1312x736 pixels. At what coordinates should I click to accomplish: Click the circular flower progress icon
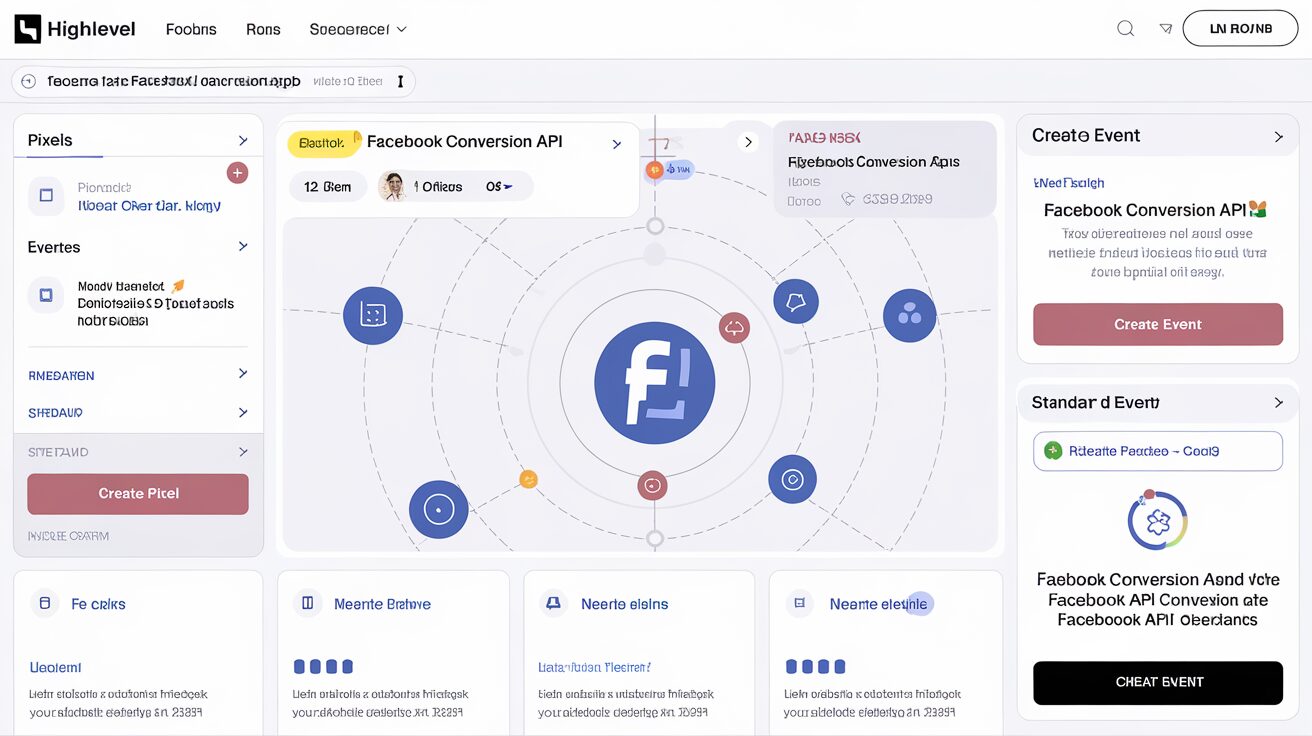coord(1157,520)
